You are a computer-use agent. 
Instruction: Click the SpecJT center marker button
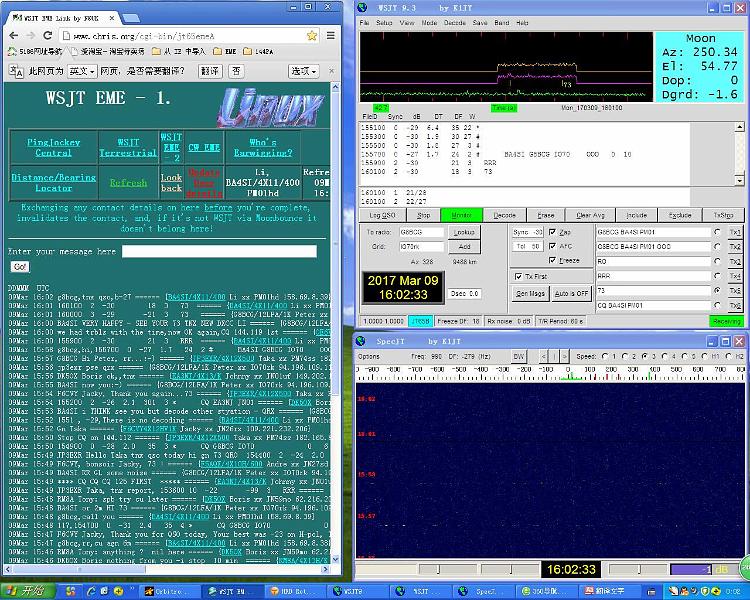pyautogui.click(x=554, y=356)
